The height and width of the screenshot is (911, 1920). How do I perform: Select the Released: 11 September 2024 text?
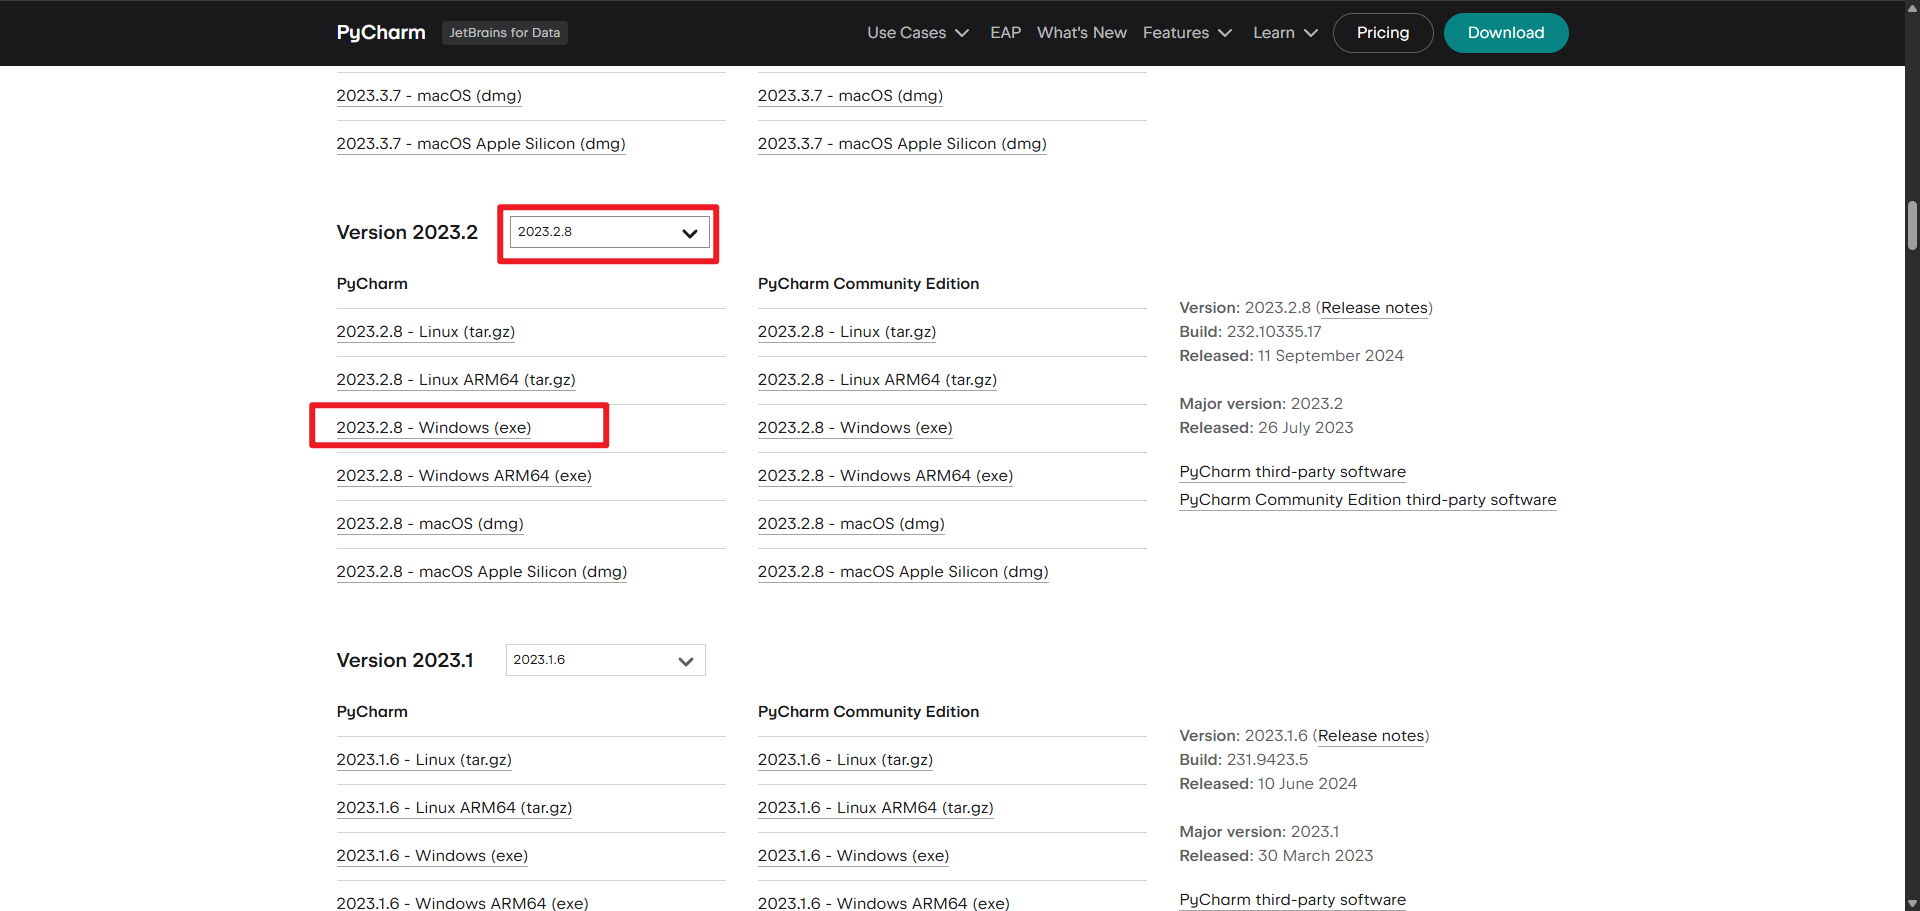coord(1291,356)
